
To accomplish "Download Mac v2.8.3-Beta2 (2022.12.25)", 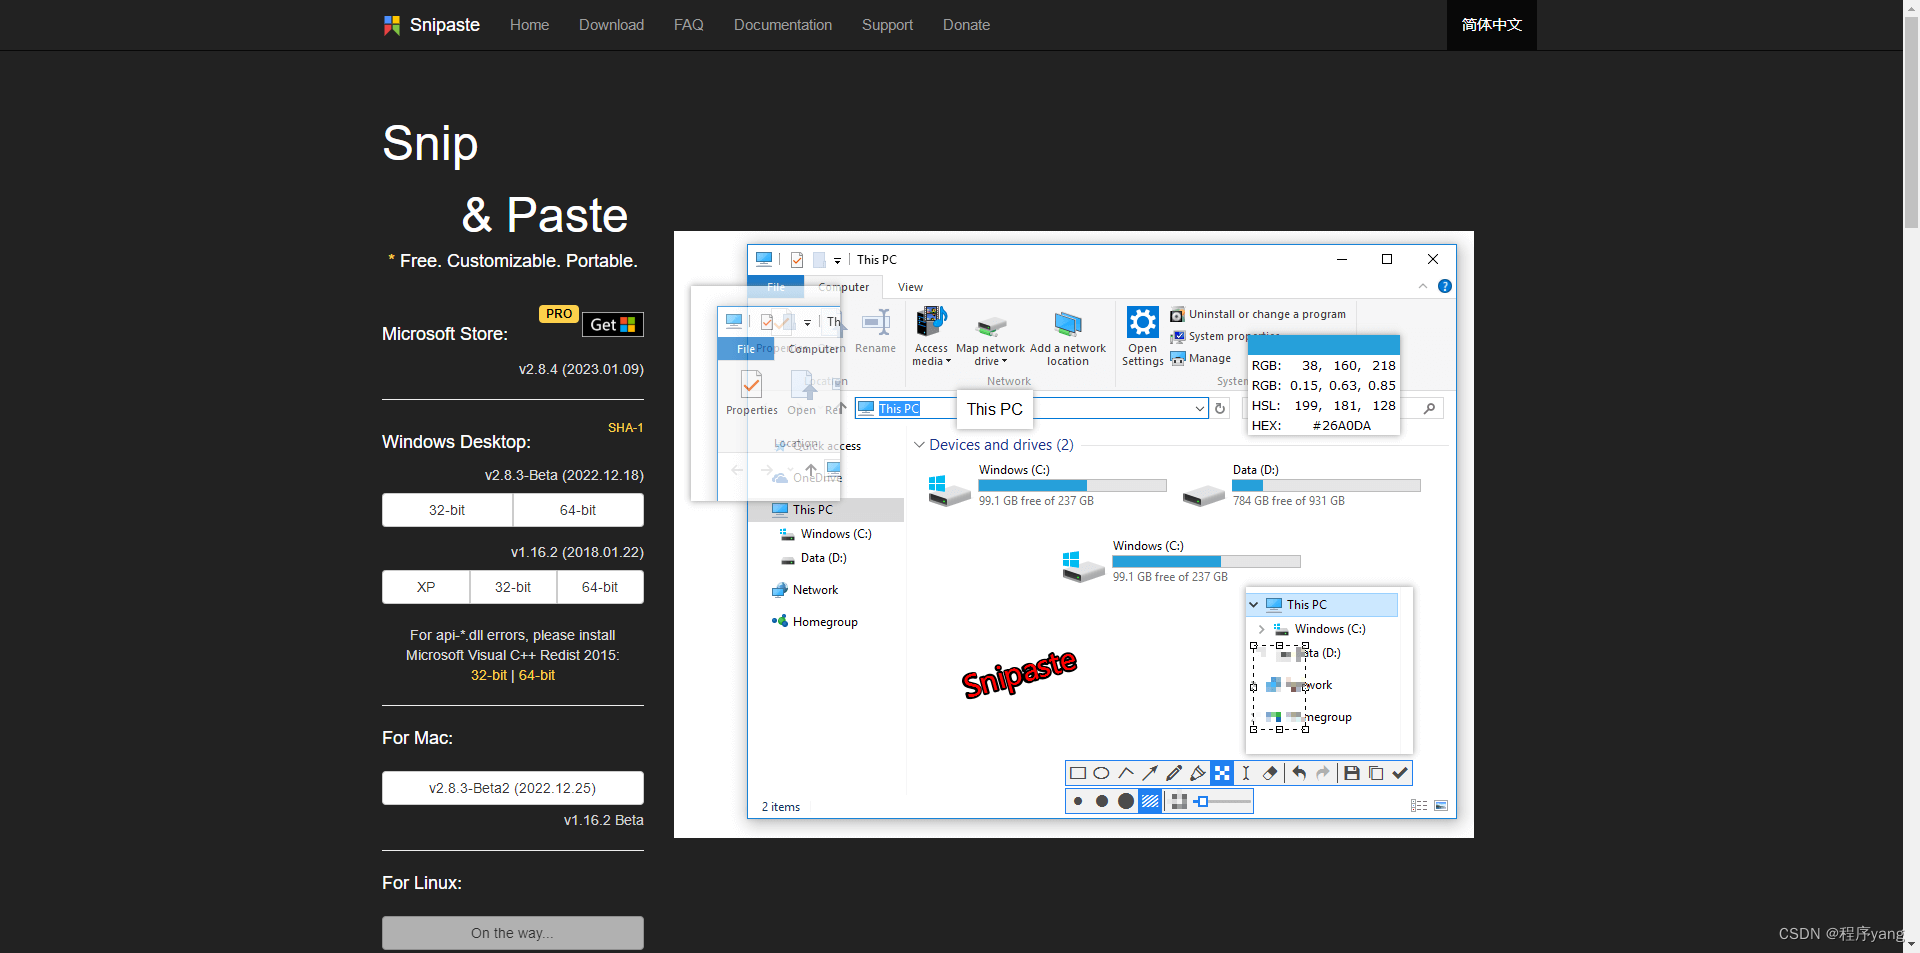I will pyautogui.click(x=513, y=788).
